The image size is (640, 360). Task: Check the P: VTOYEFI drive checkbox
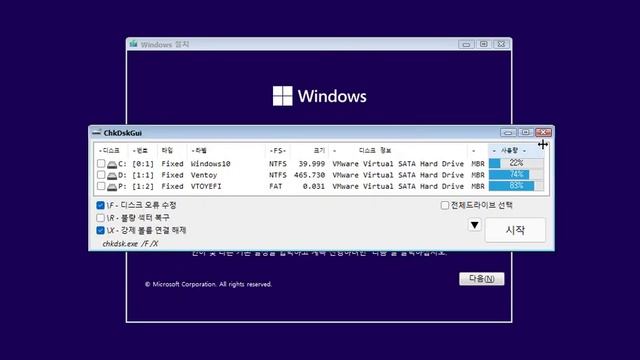pos(101,187)
